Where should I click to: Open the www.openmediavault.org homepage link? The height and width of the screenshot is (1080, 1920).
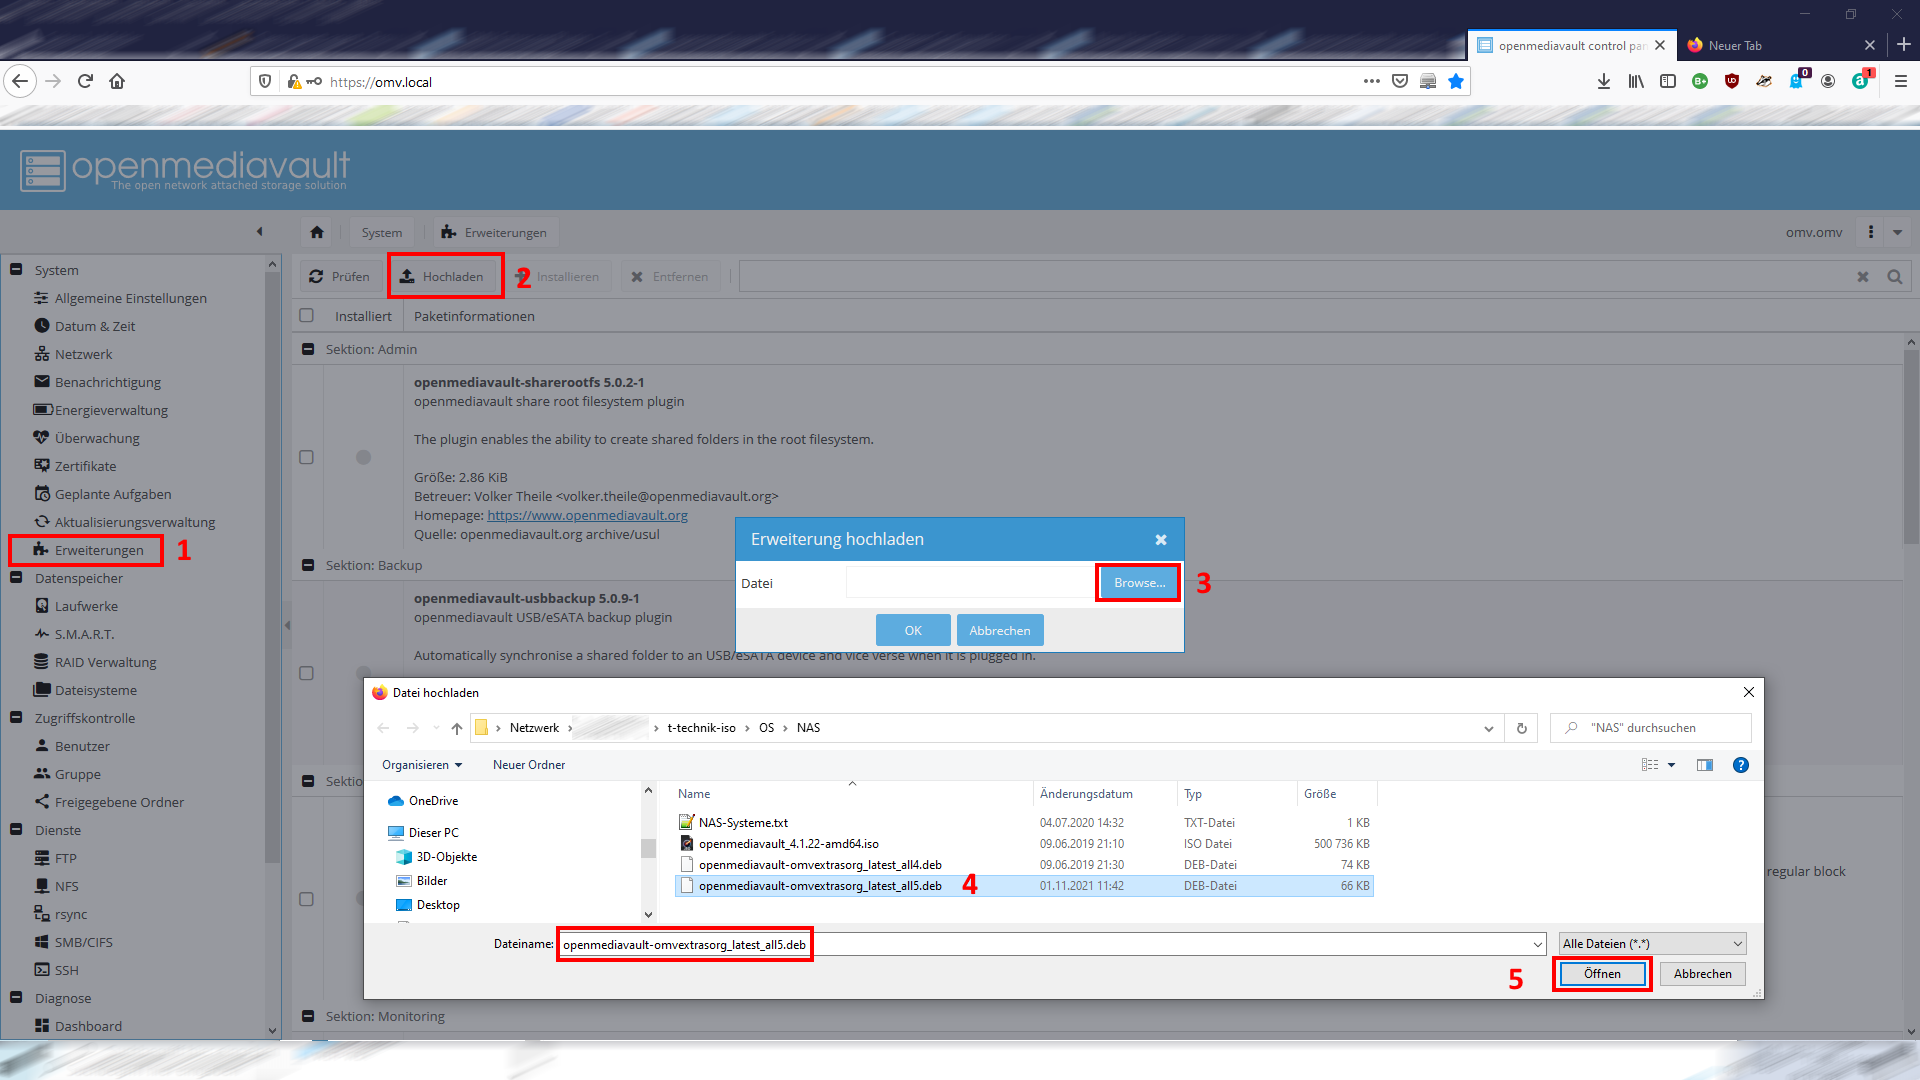(587, 515)
